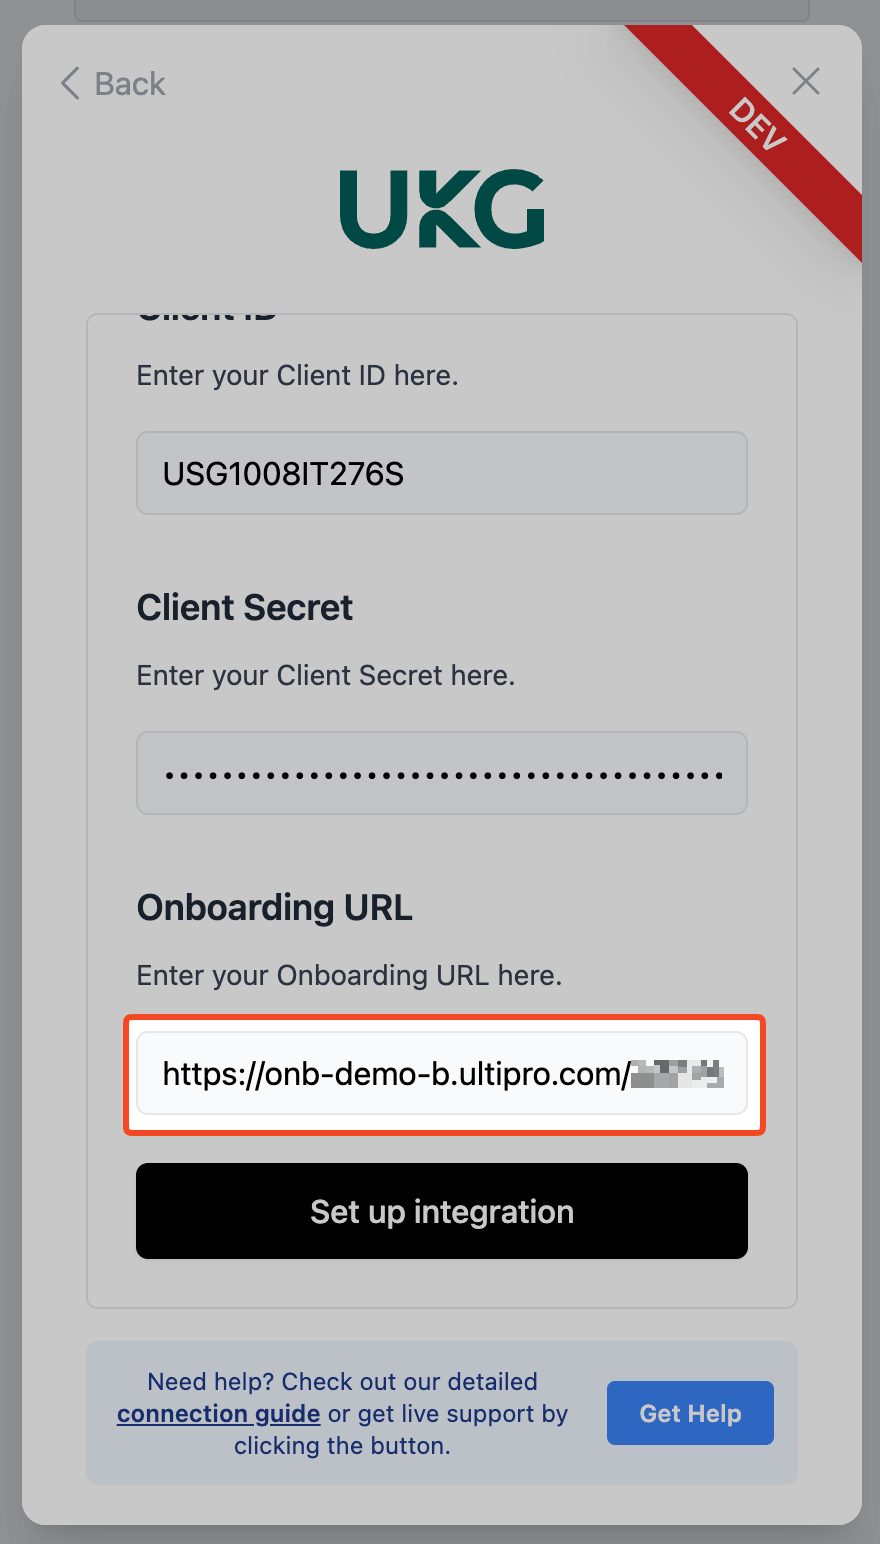This screenshot has height=1544, width=880.
Task: Click the Client Secret heading label
Action: pyautogui.click(x=245, y=607)
